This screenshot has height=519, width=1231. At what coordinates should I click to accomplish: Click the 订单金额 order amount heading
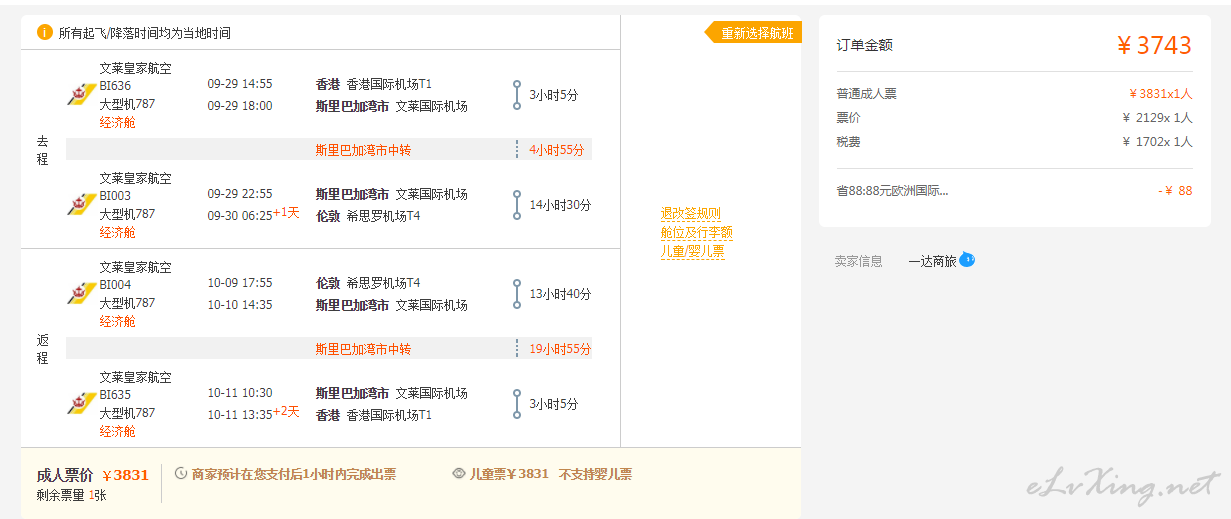(x=864, y=45)
